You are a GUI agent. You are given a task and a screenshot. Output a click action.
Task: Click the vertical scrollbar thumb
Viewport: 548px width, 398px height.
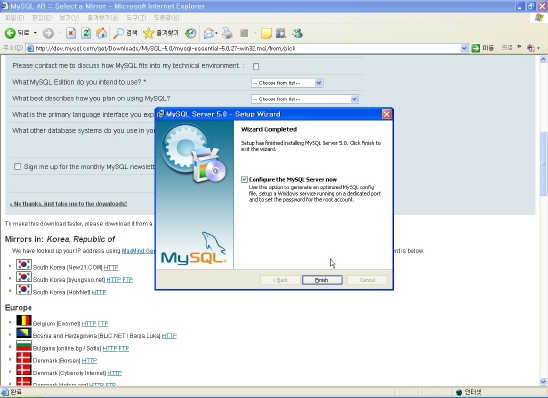(x=543, y=163)
